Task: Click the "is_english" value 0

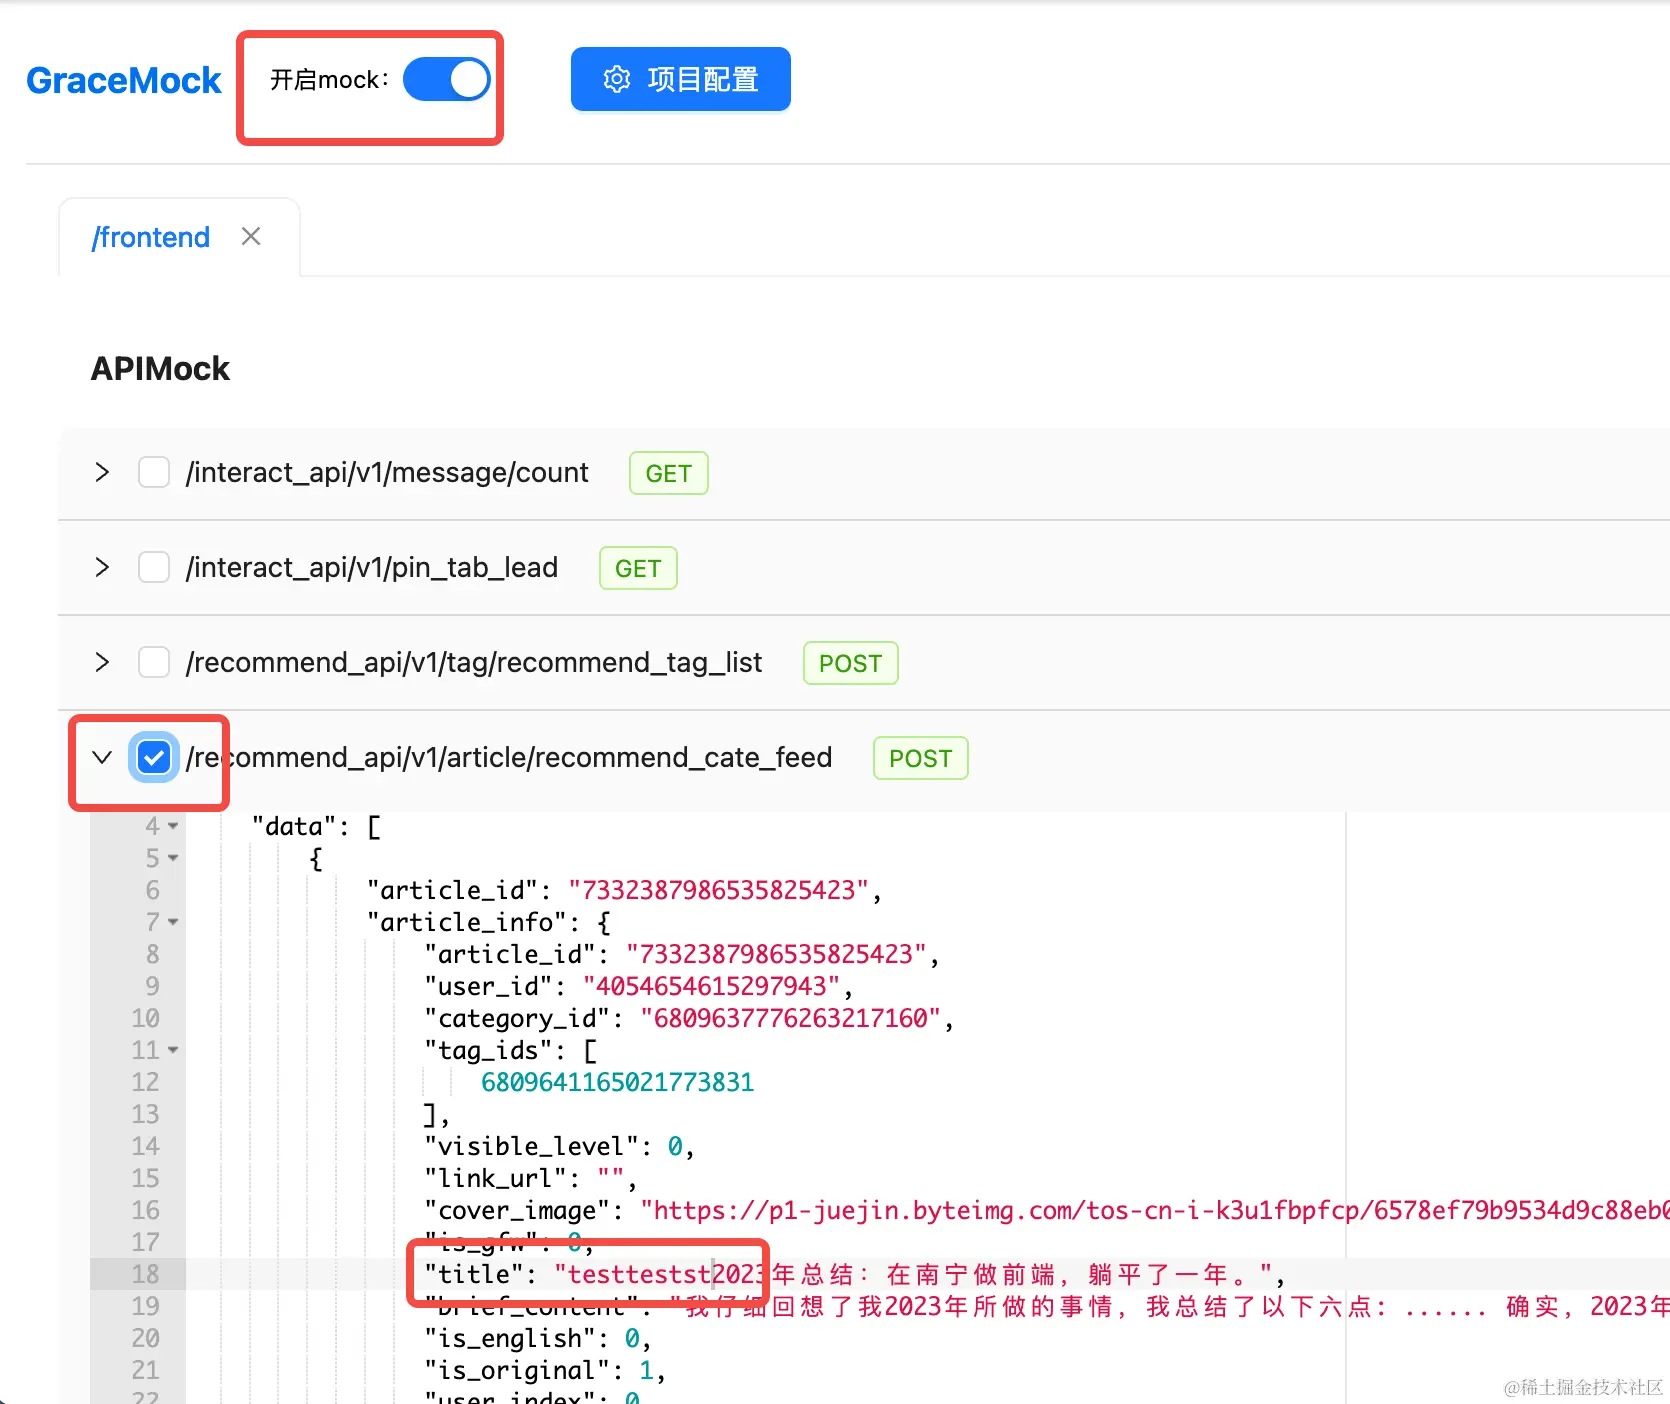Action: click(632, 1338)
